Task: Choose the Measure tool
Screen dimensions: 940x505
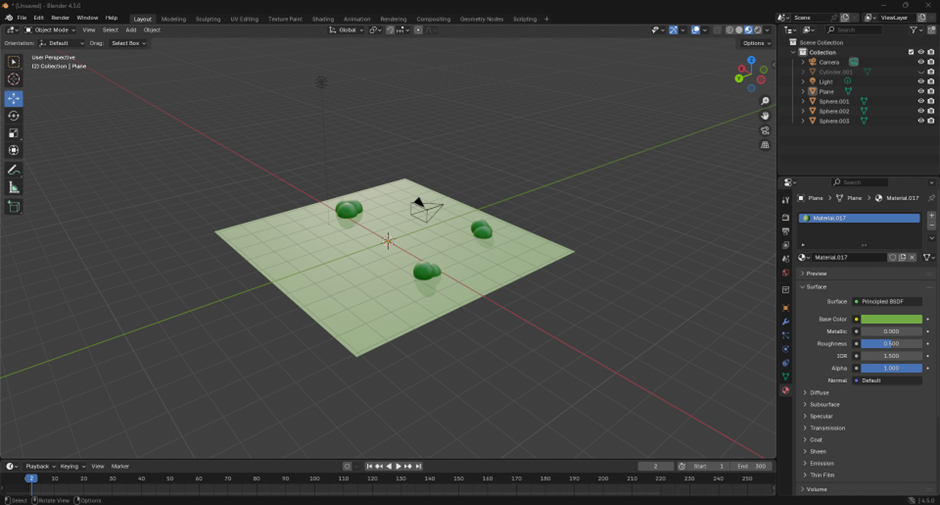Action: click(14, 187)
